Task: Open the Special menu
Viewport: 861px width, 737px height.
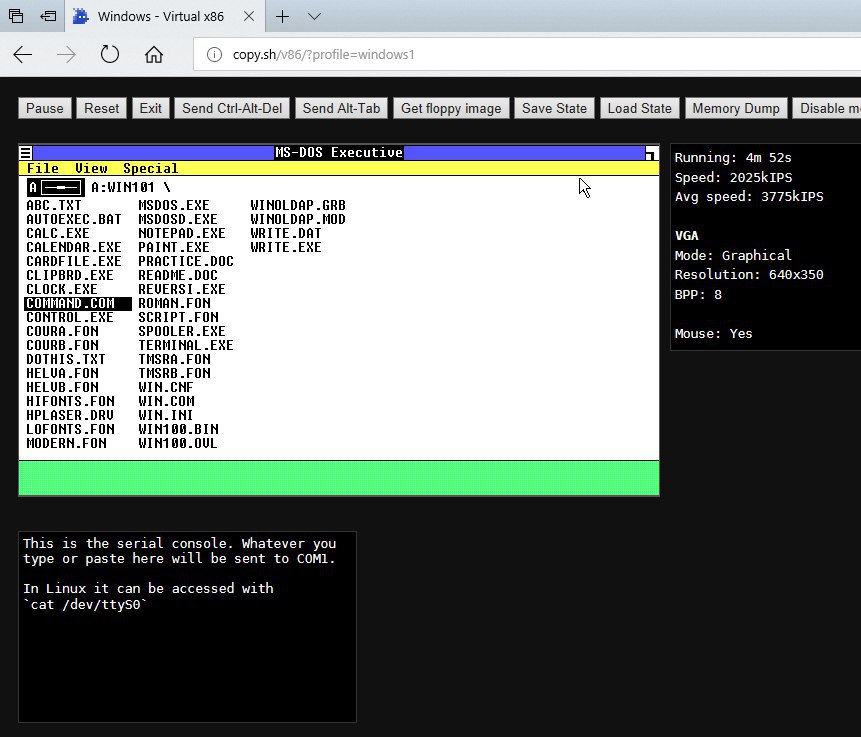Action: (x=150, y=169)
